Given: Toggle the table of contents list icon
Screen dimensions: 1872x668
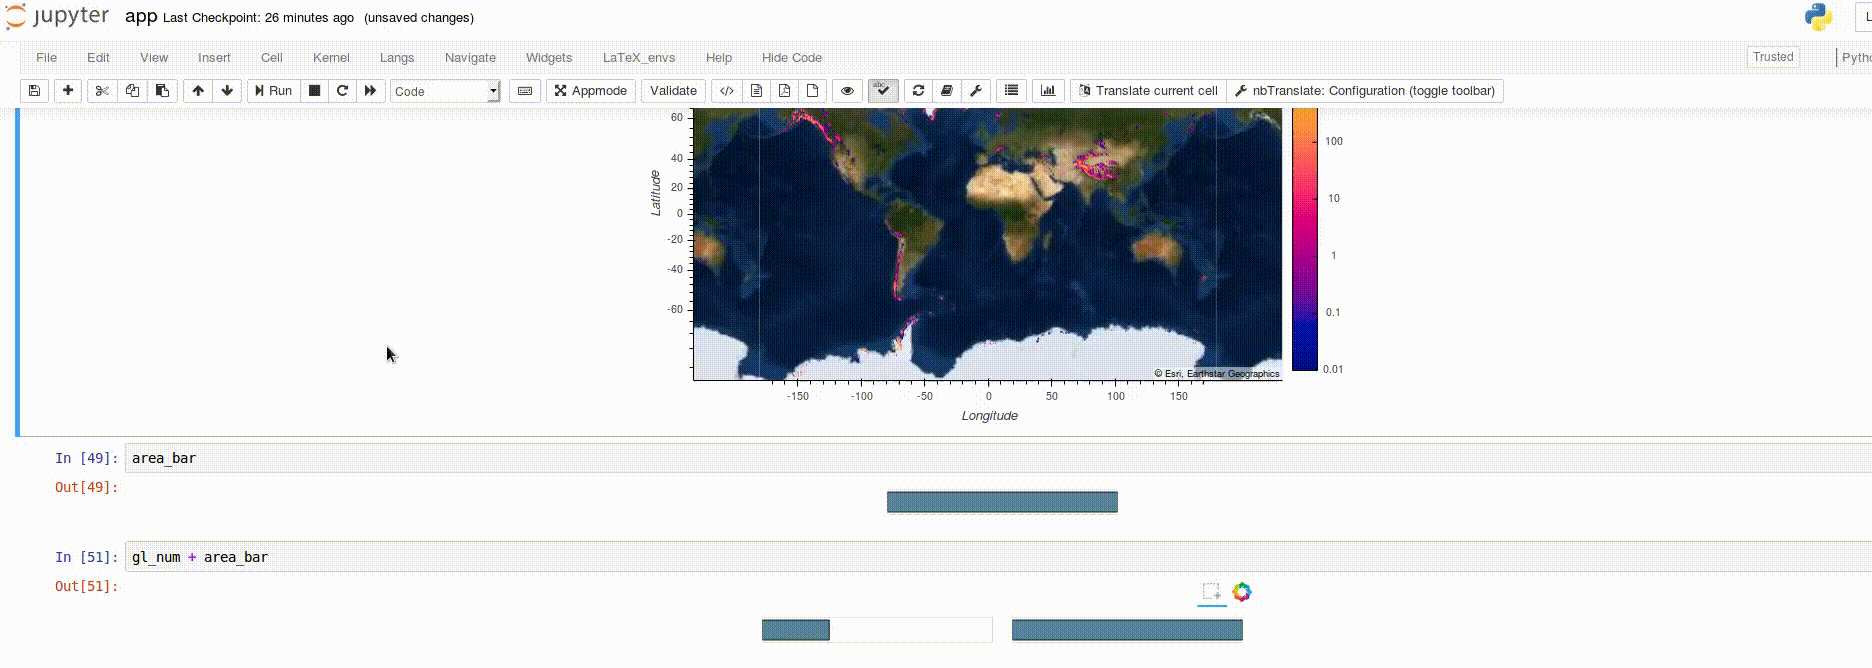Looking at the screenshot, I should tap(1011, 91).
